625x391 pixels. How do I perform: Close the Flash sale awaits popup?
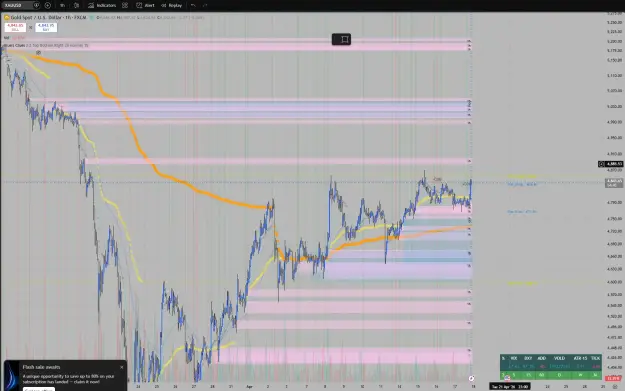click(122, 367)
